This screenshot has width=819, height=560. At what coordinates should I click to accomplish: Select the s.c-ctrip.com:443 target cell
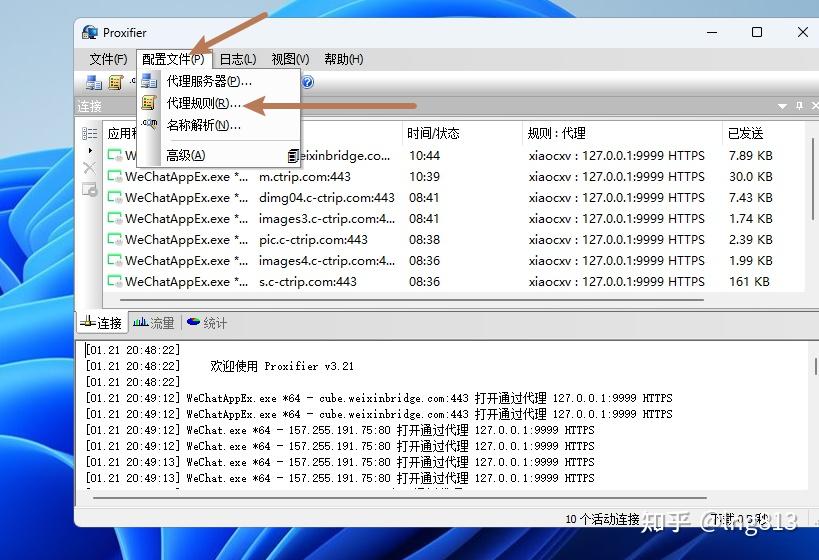[308, 281]
